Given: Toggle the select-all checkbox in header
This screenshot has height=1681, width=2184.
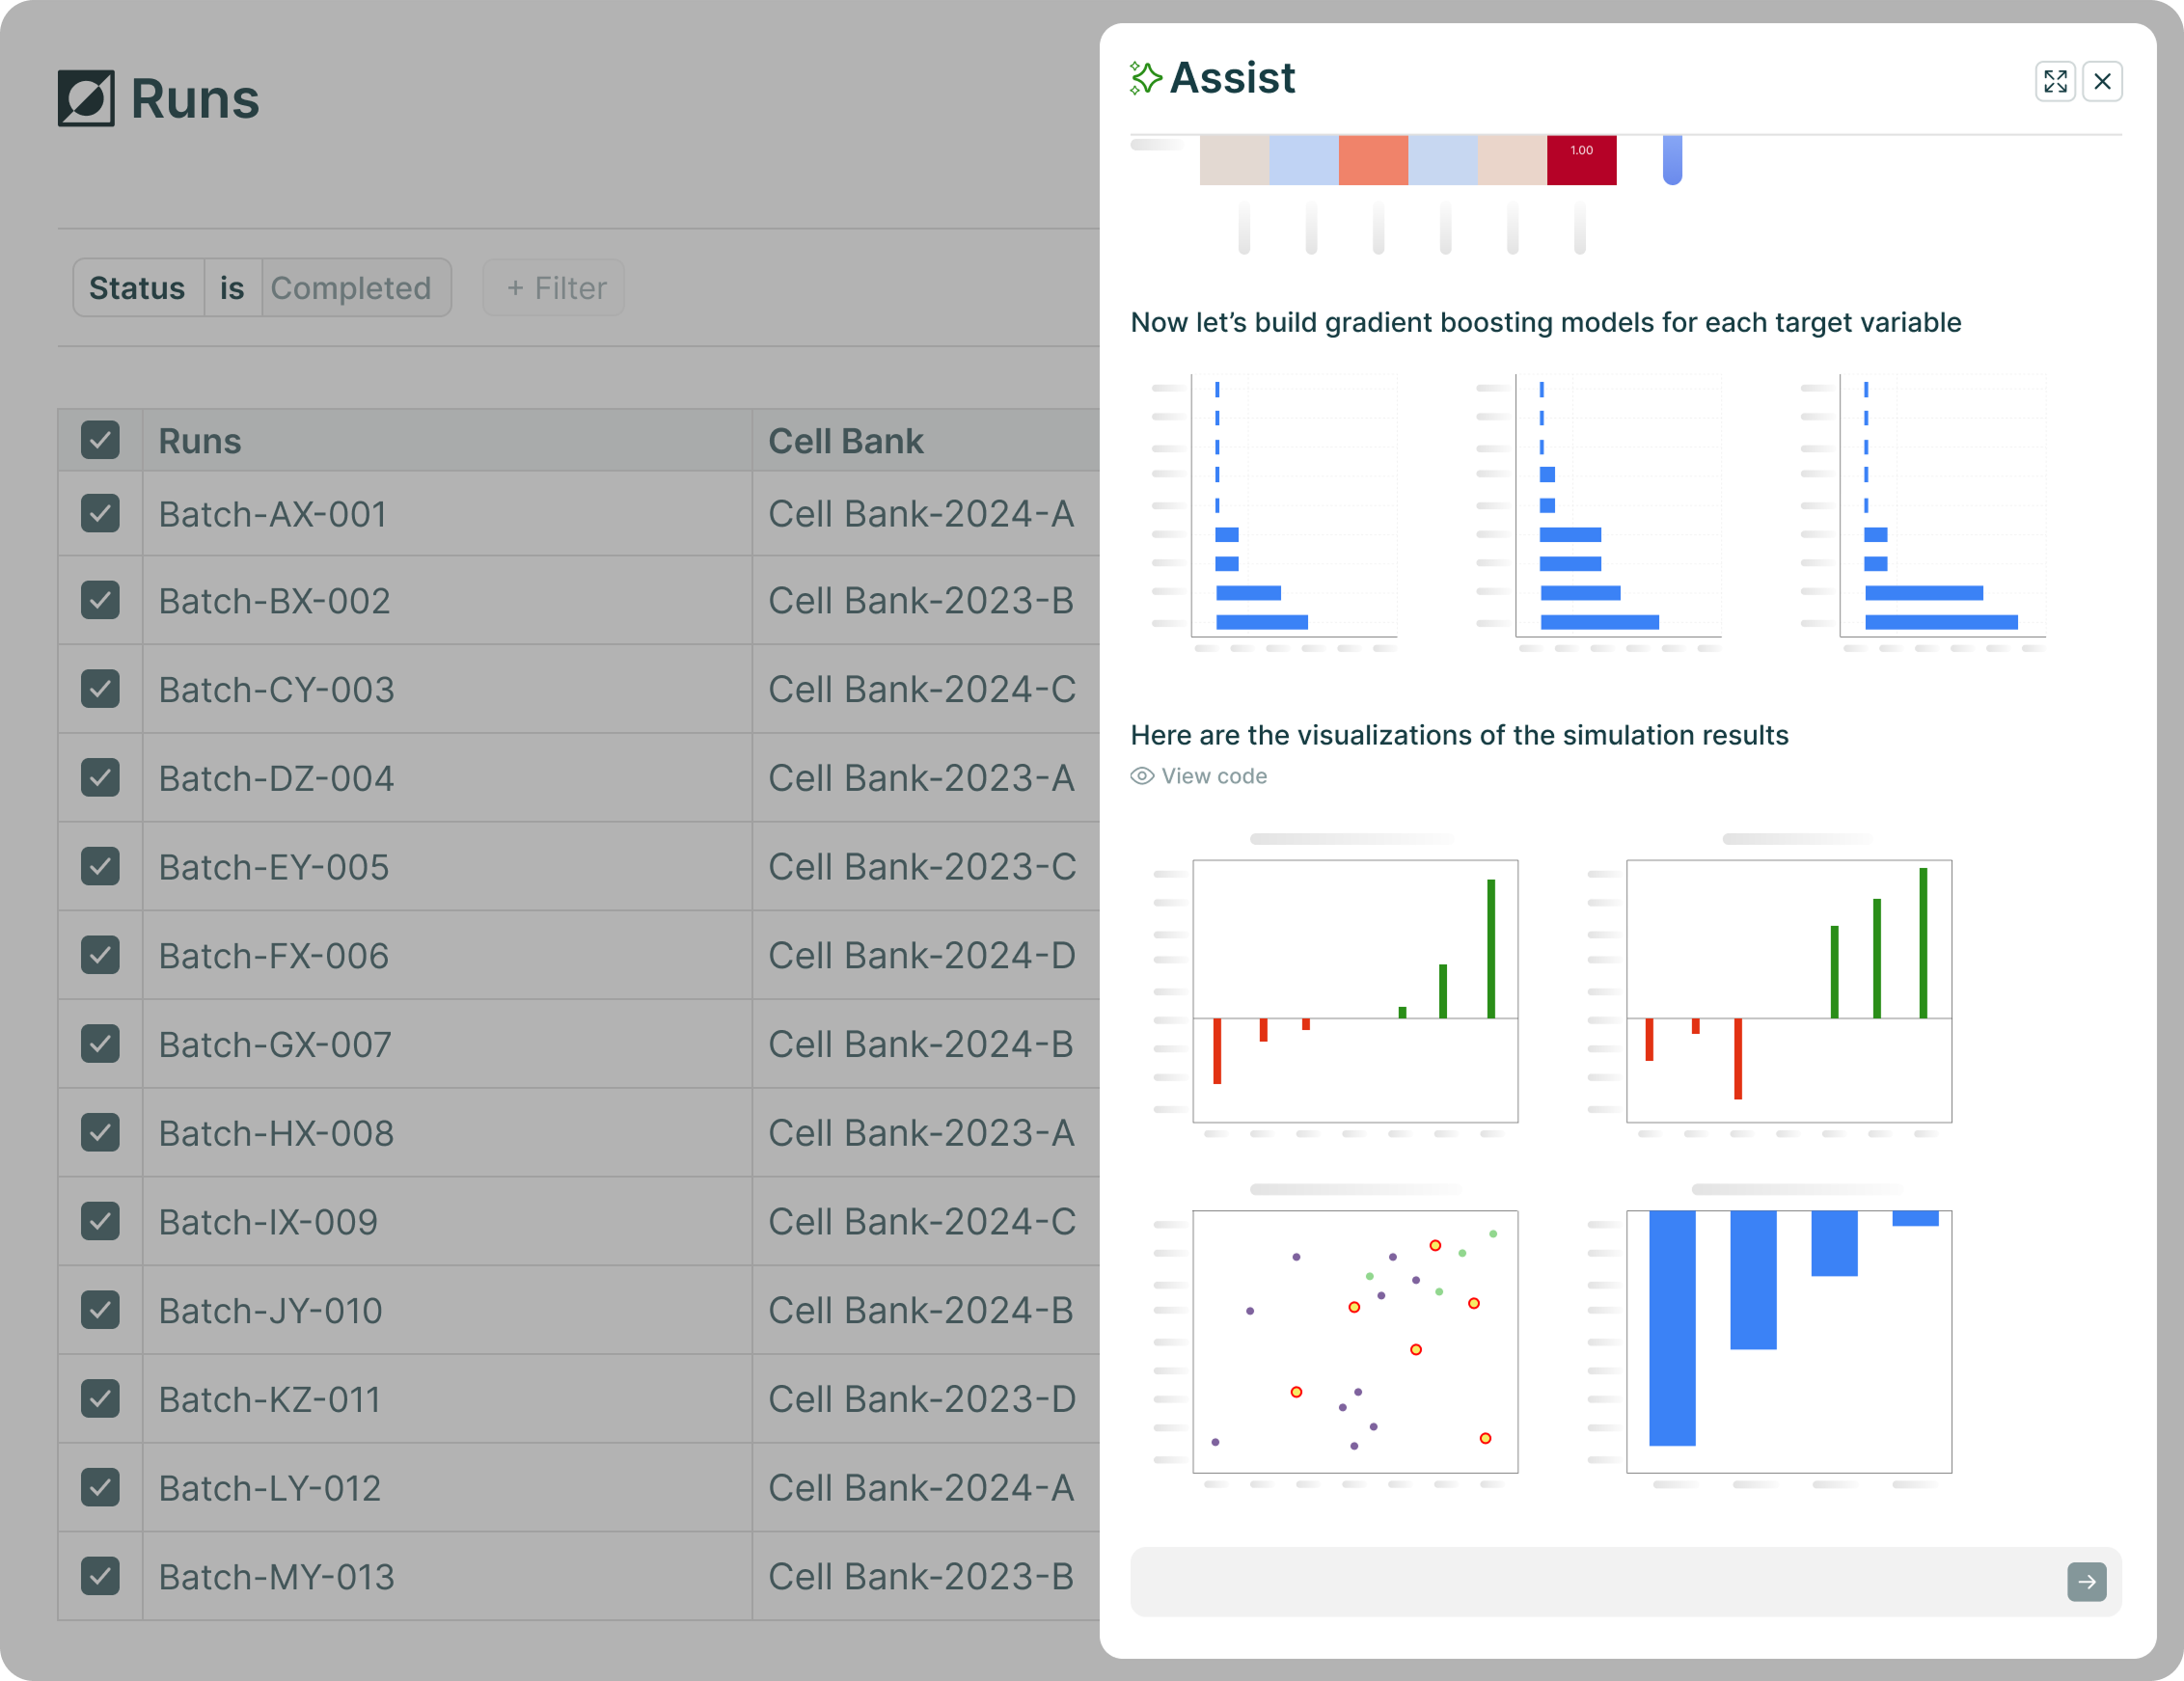Looking at the screenshot, I should click(100, 440).
